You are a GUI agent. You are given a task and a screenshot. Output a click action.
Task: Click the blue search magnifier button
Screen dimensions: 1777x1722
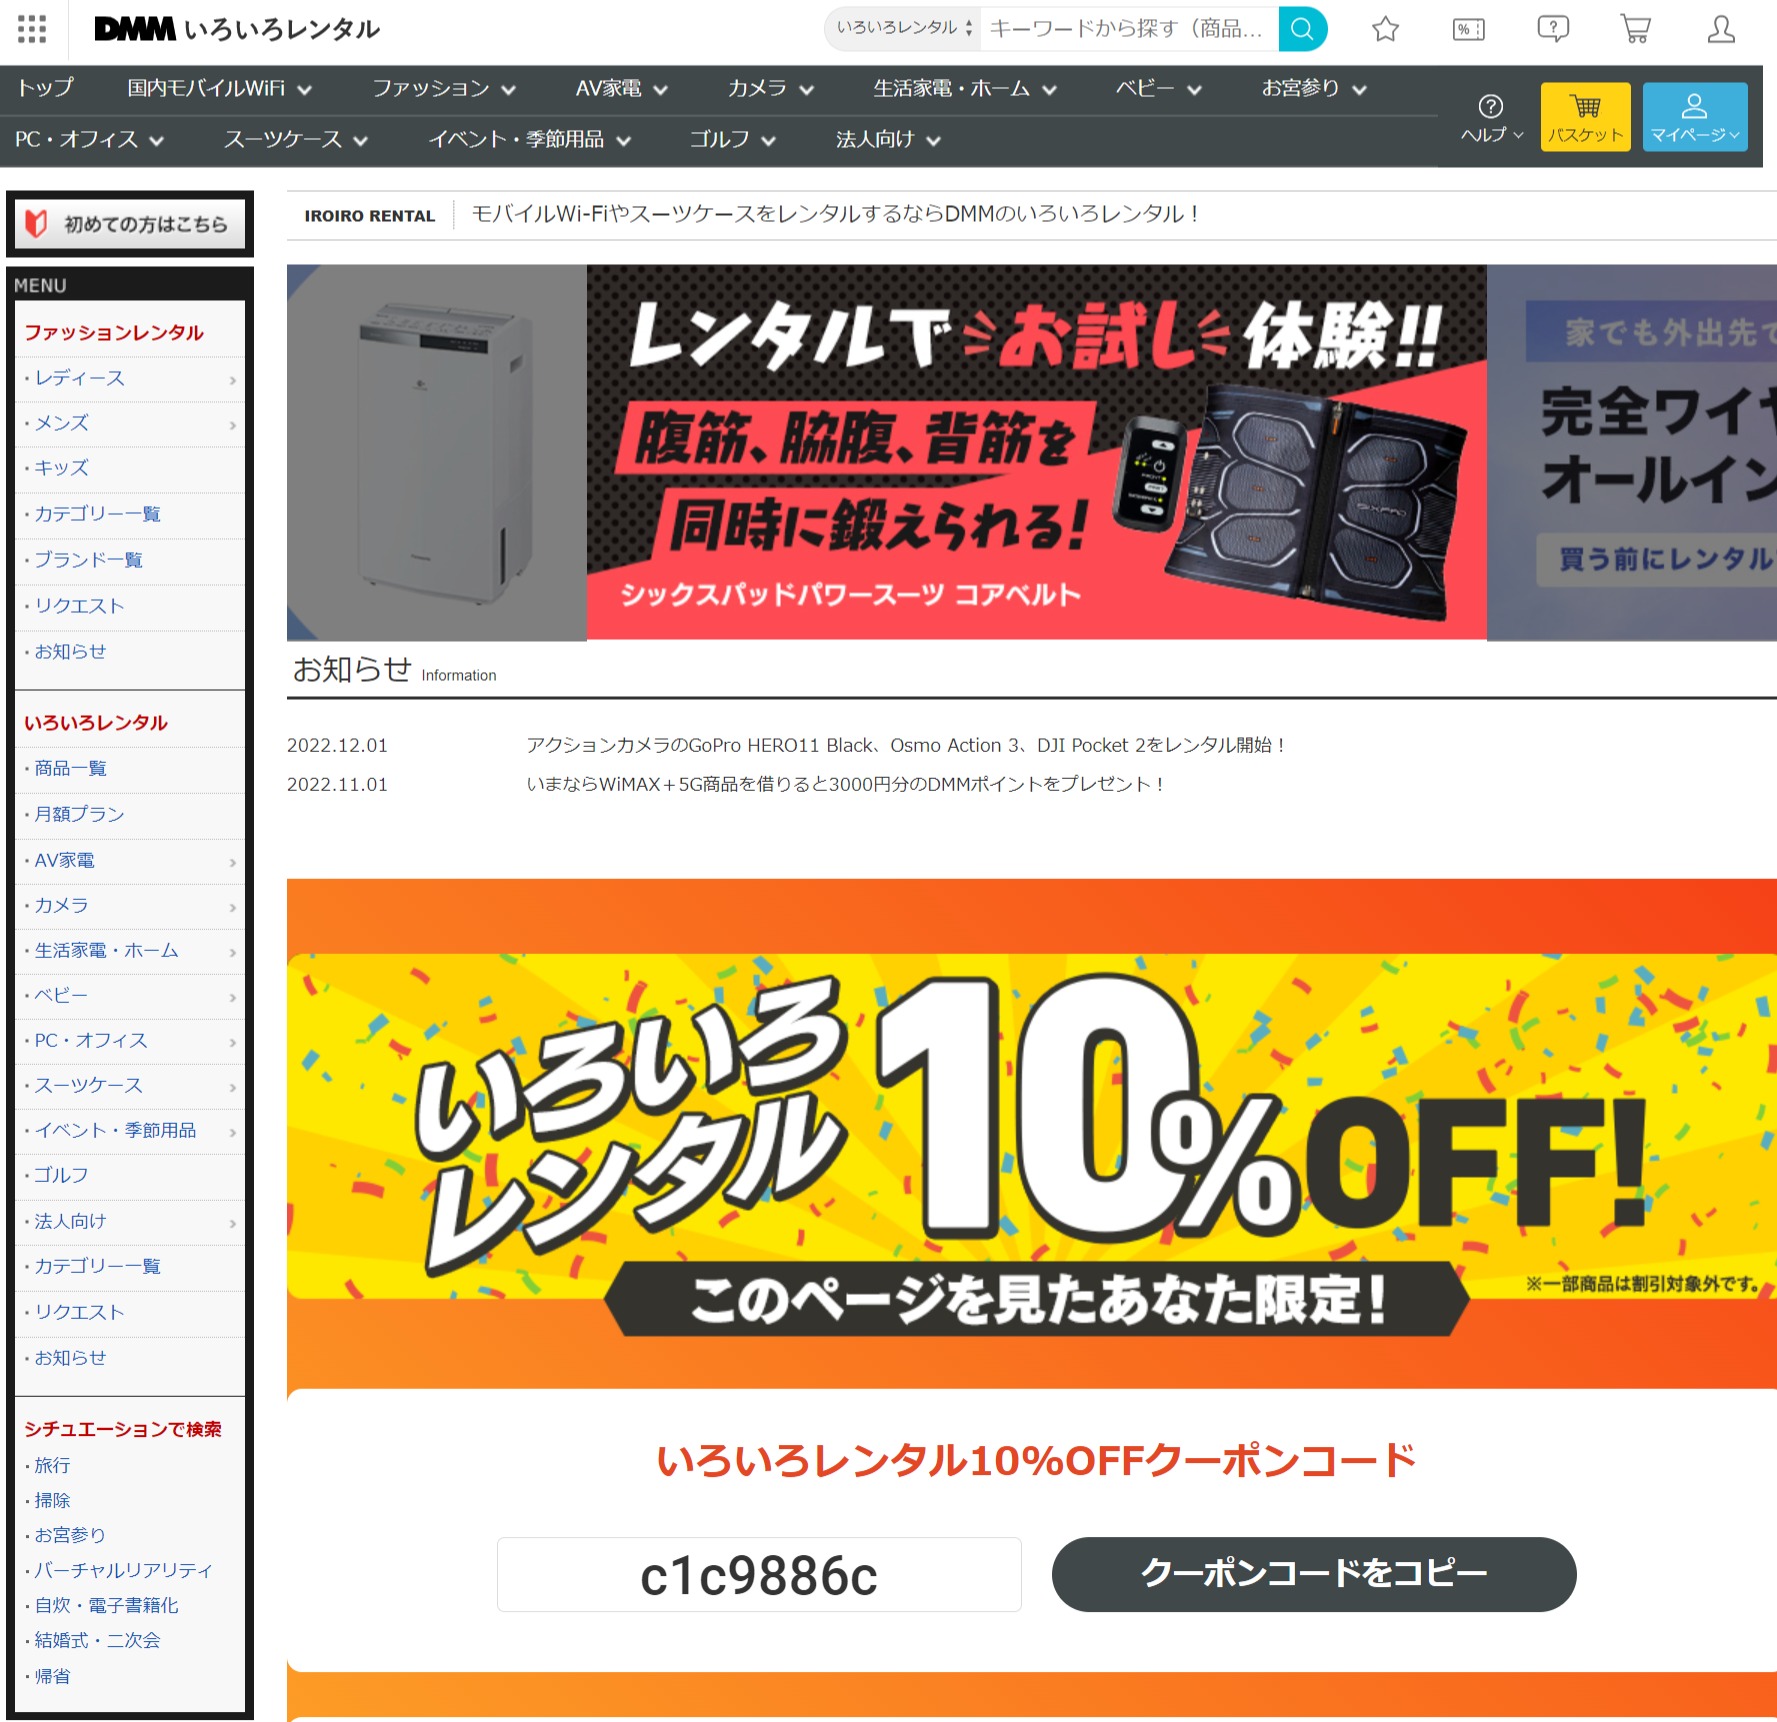pos(1302,29)
